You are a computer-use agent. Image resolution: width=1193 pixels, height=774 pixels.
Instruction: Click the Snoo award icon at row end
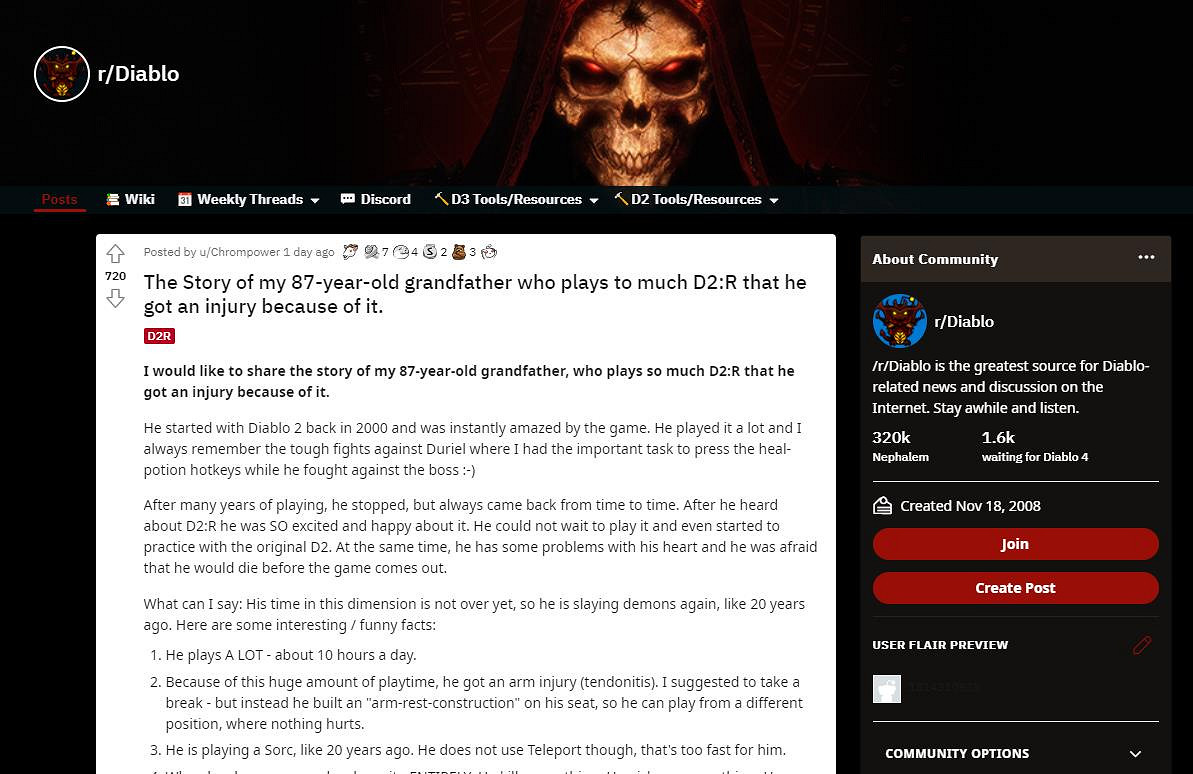click(488, 252)
